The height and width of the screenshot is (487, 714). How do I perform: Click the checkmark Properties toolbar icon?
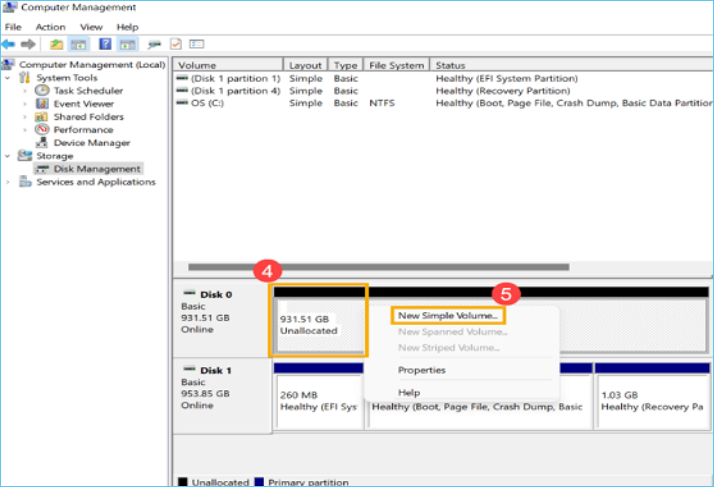coord(176,44)
